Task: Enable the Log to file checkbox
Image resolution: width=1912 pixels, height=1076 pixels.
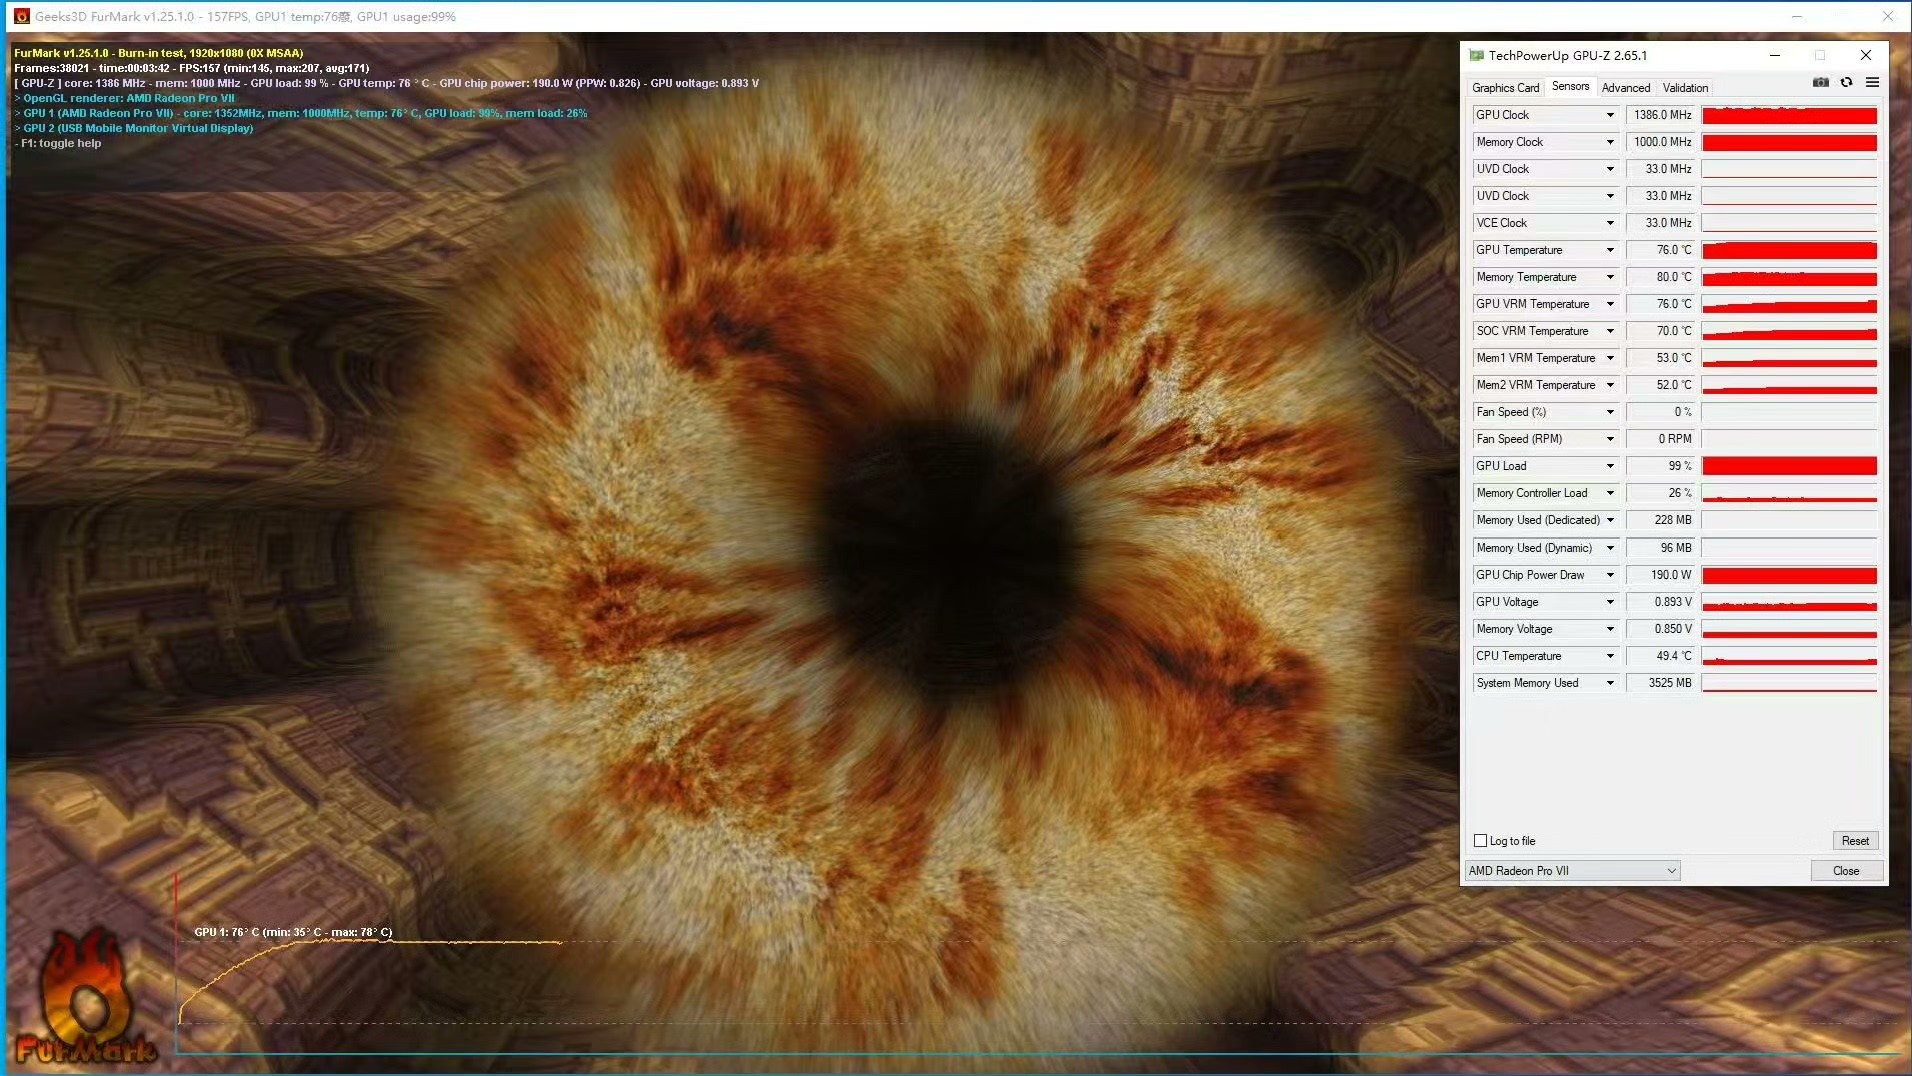Action: click(1481, 841)
